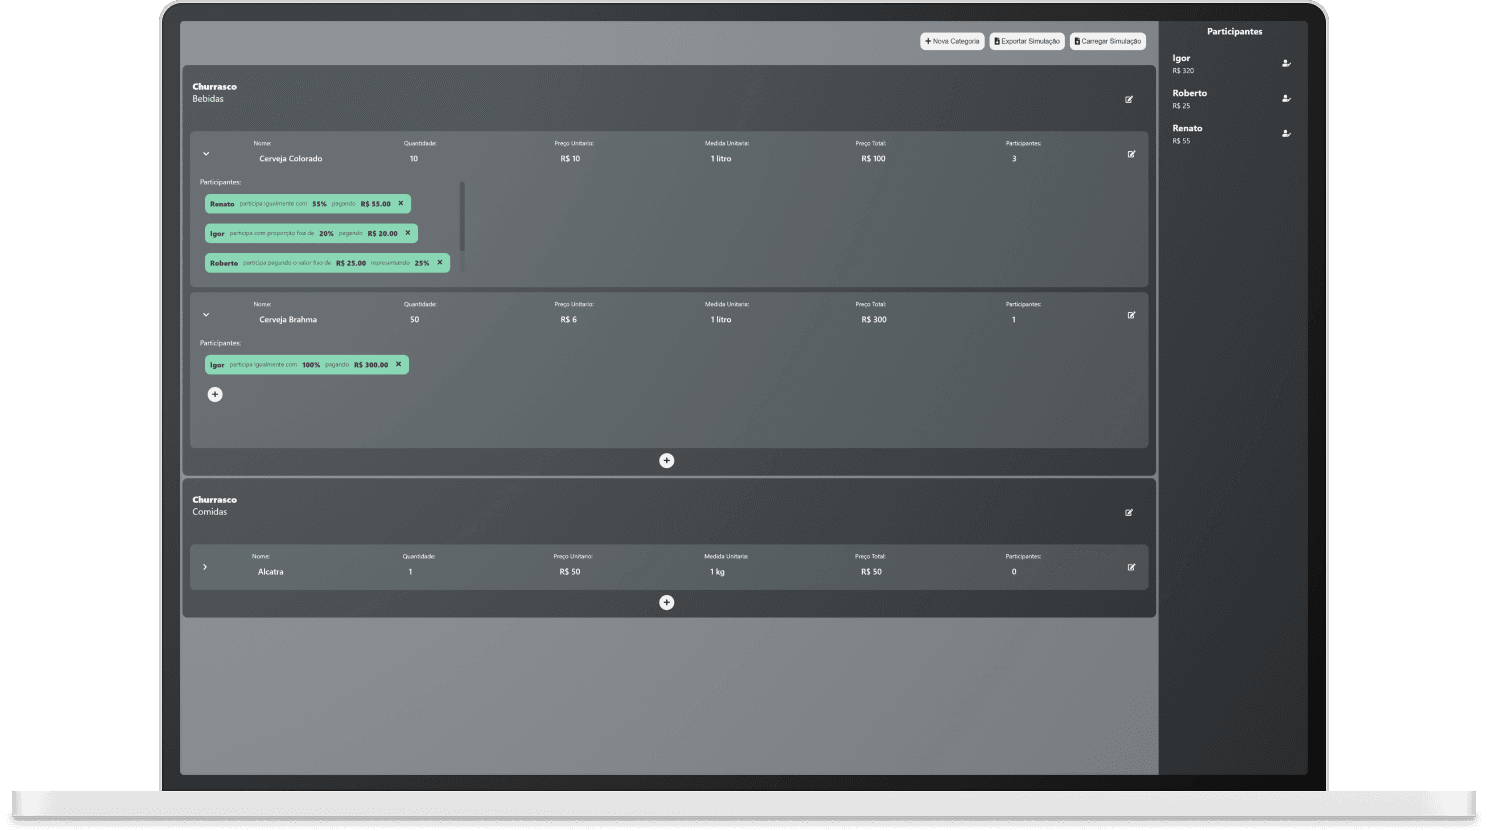This screenshot has width=1488, height=831.
Task: Expand the Alcatra row
Action: 205,567
